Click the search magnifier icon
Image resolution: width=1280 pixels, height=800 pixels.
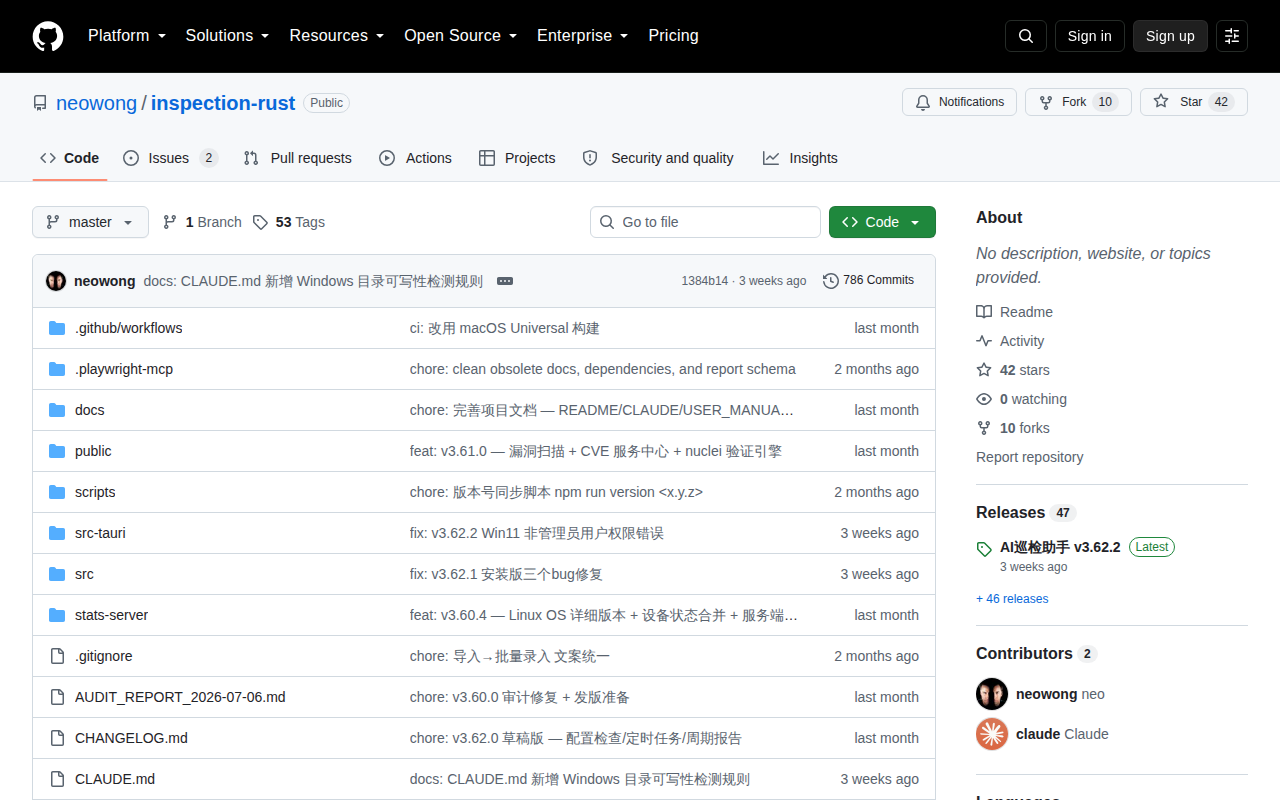[x=1026, y=36]
